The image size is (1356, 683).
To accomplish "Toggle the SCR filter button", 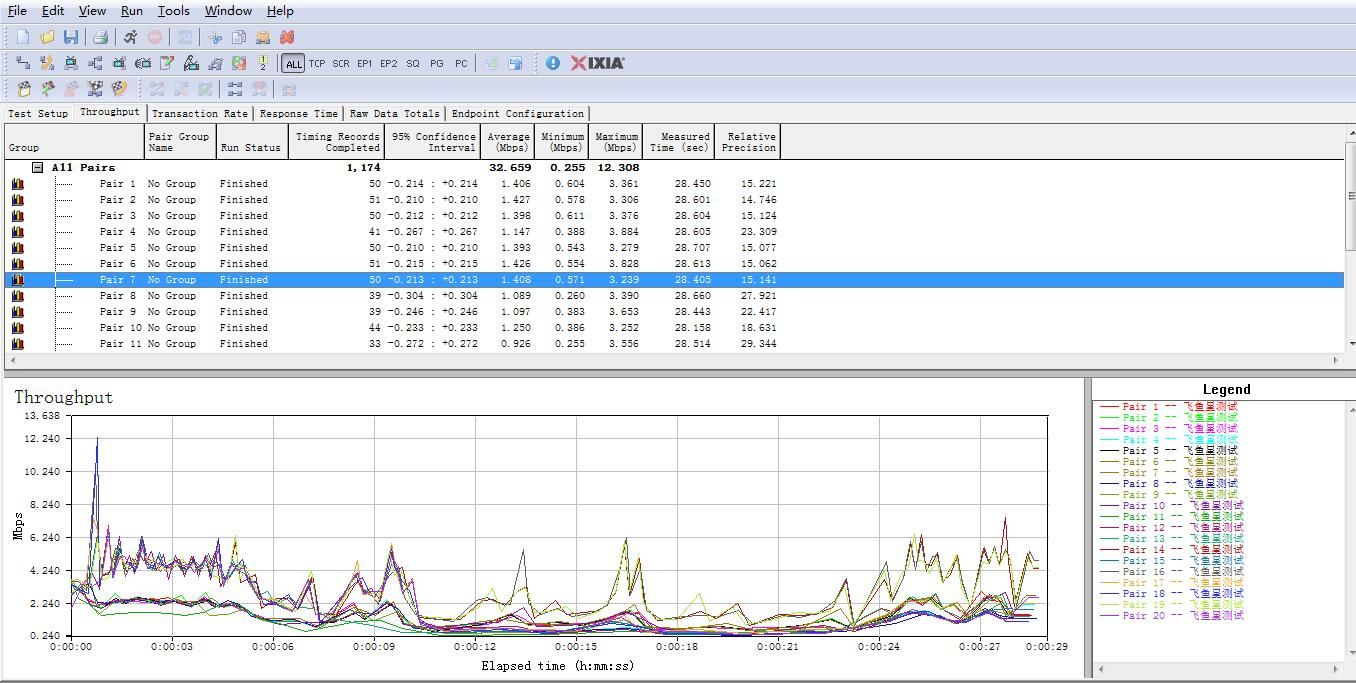I will (x=341, y=63).
